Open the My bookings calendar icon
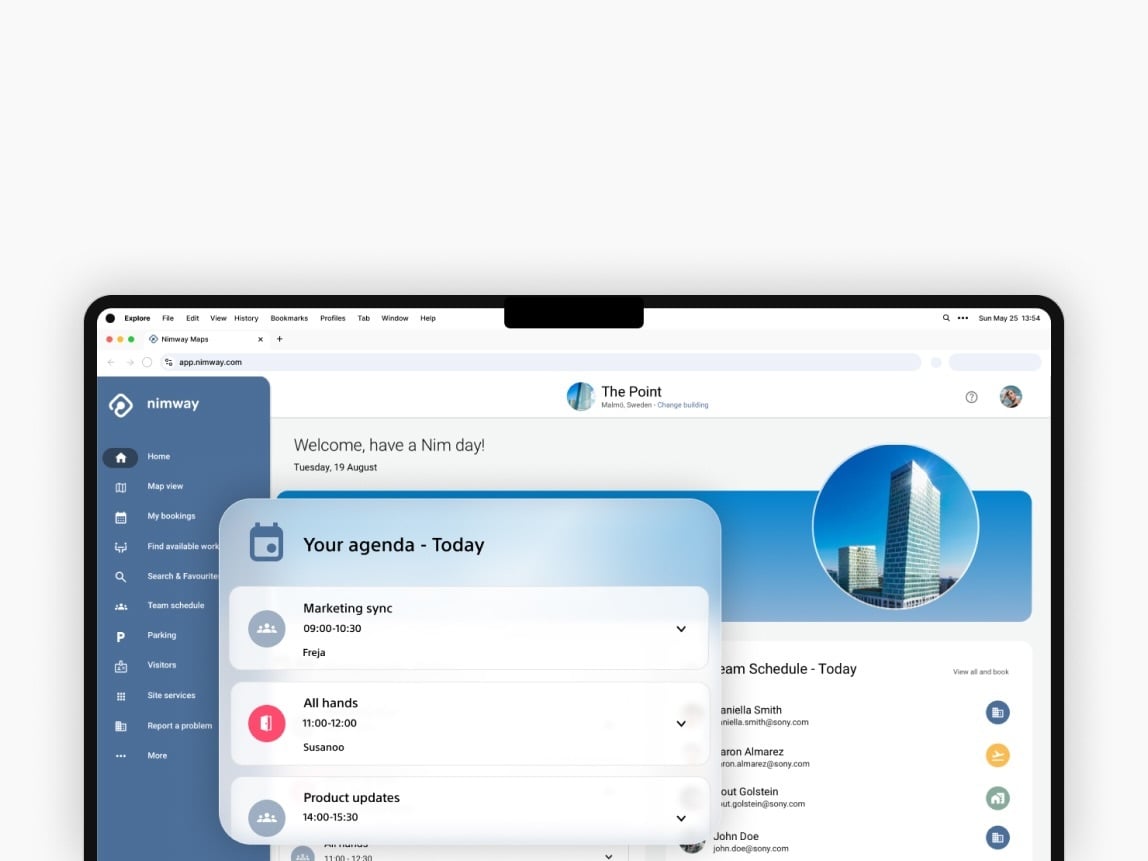1148x861 pixels. 121,517
